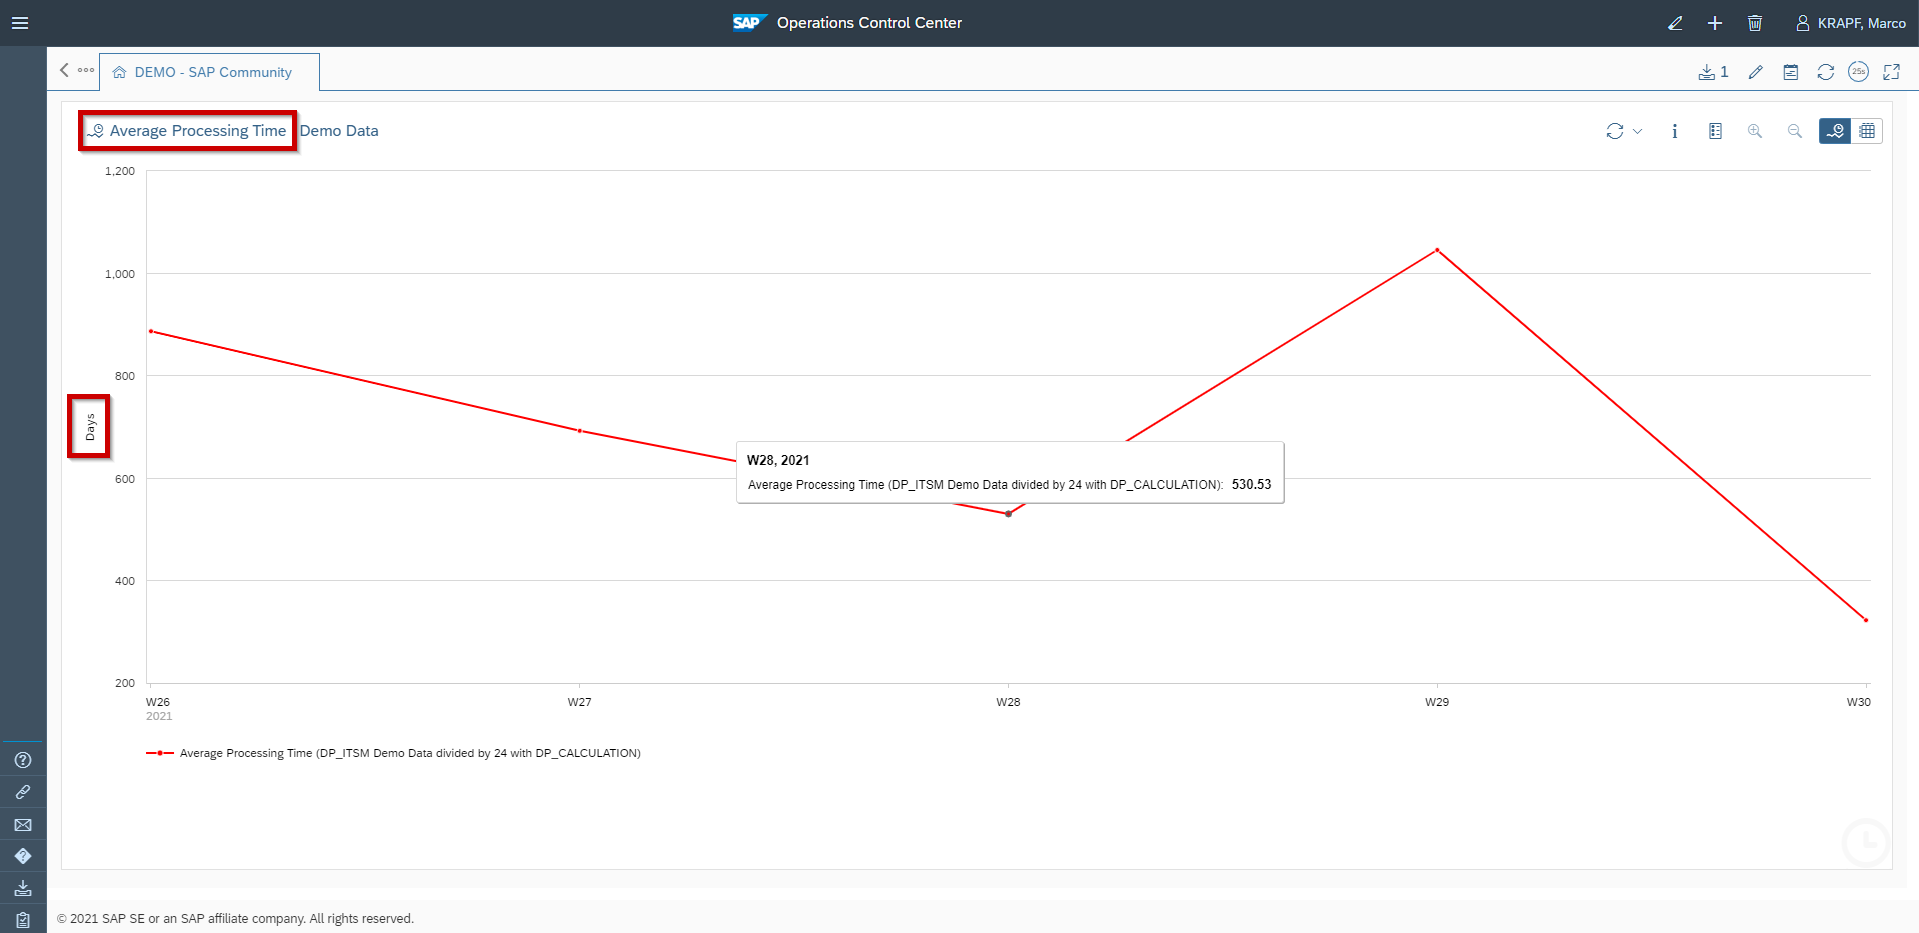Expand the three-dots breadcrumb overflow
Viewport: 1919px width, 933px height.
tap(86, 71)
